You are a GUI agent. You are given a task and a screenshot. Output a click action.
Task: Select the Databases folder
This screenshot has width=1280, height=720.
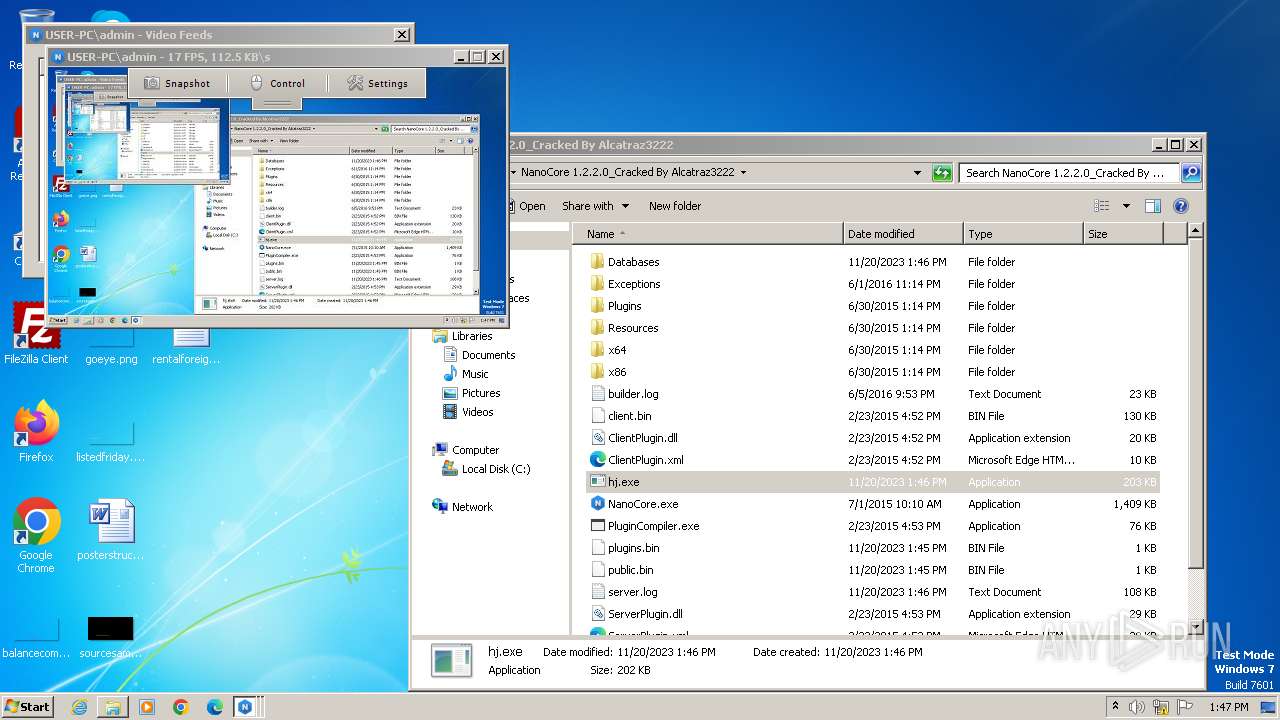[x=872, y=262]
